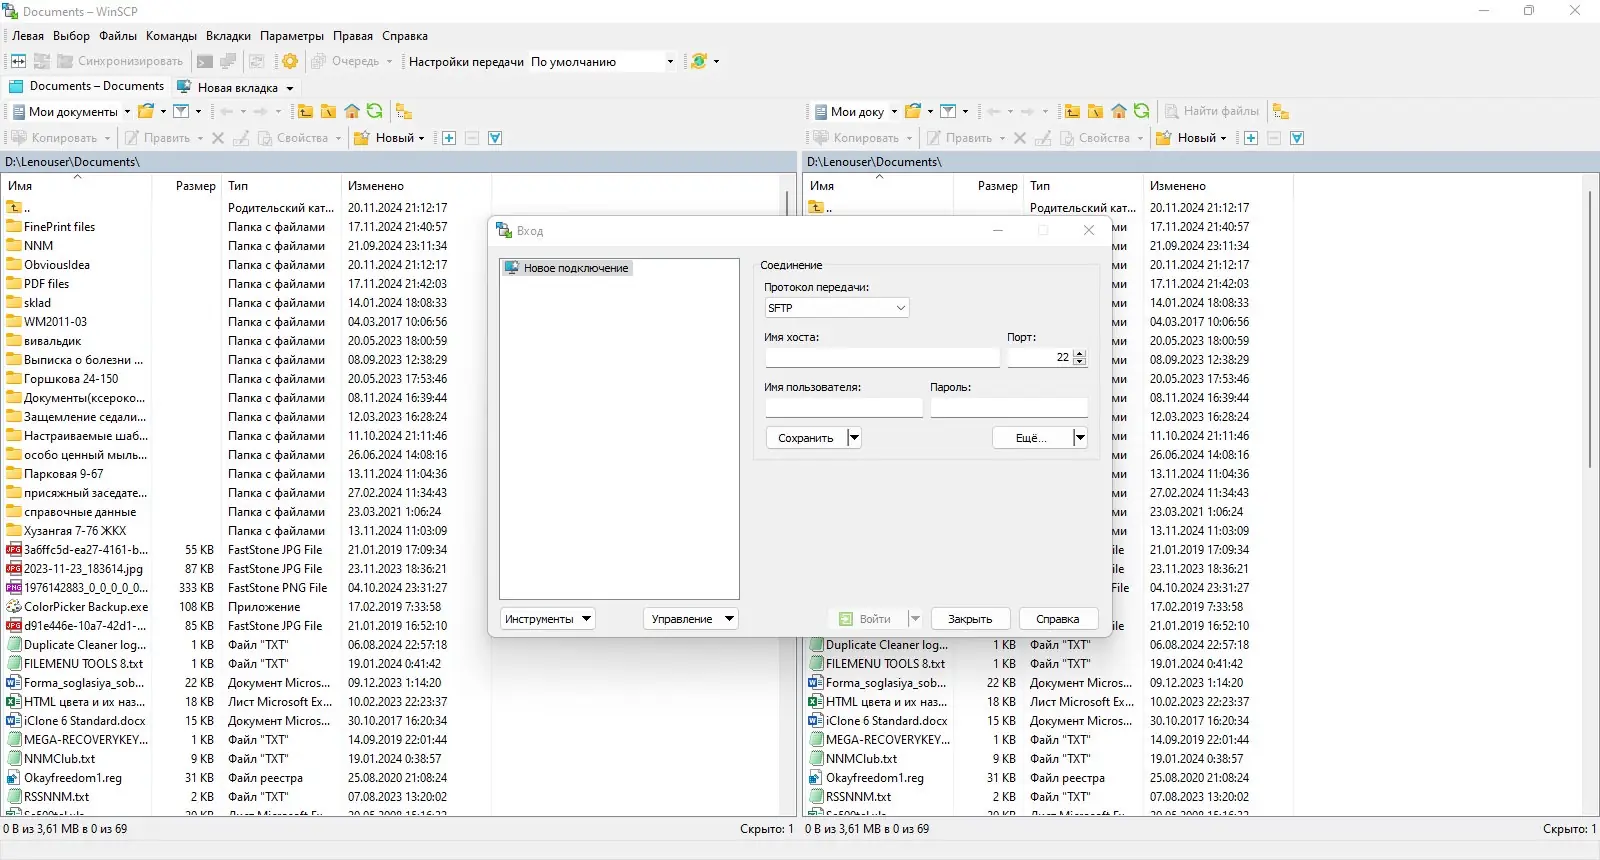1600x860 pixels.
Task: Click the Ещё... button
Action: (x=1031, y=438)
